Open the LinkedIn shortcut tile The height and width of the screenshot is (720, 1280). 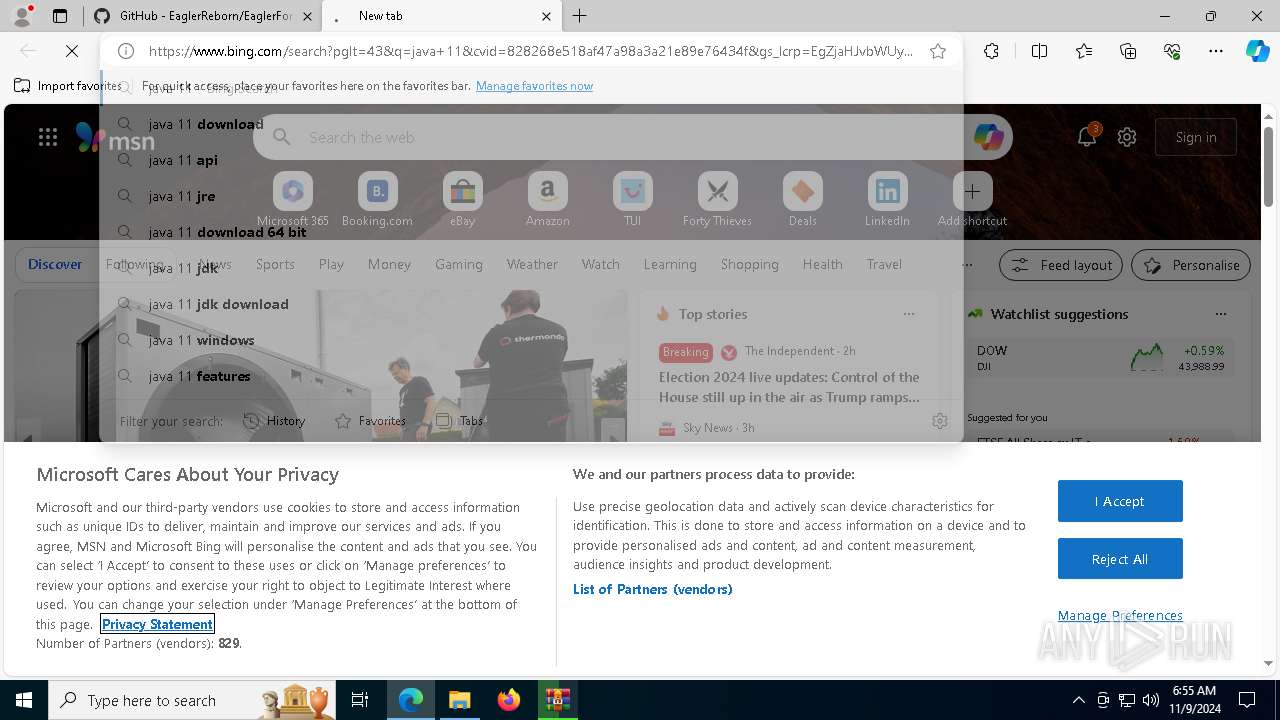(887, 200)
